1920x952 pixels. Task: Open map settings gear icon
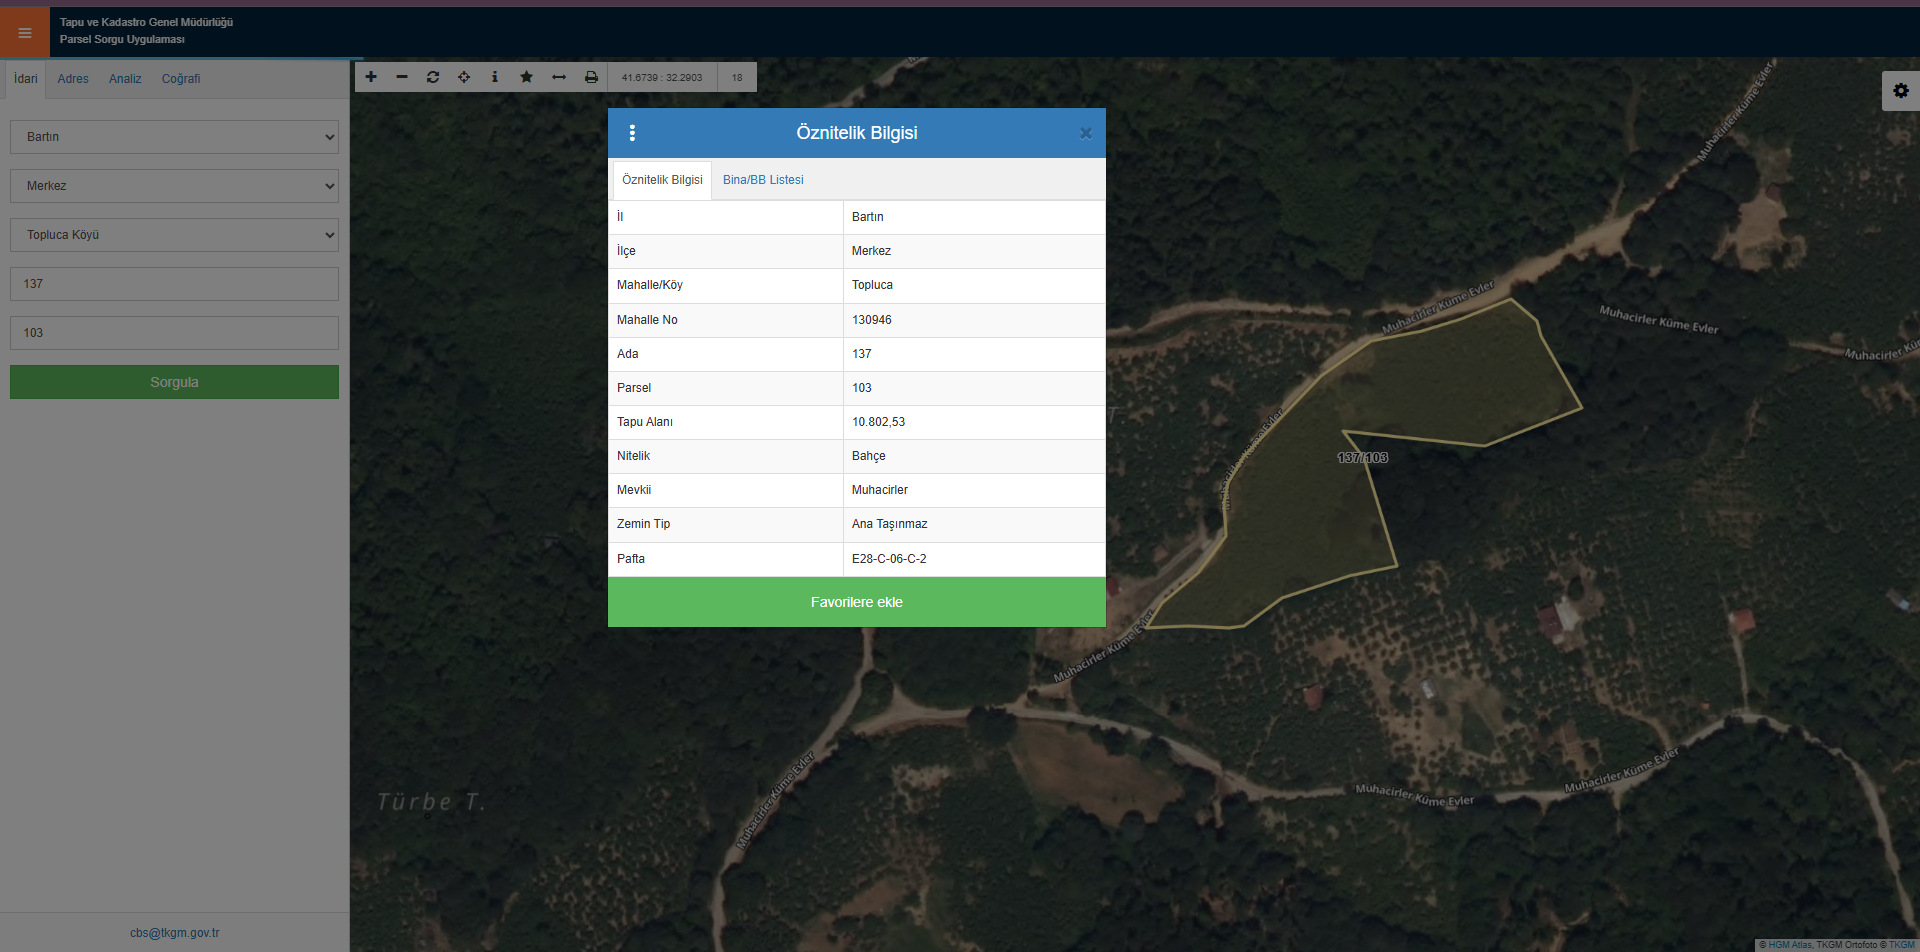(x=1900, y=91)
